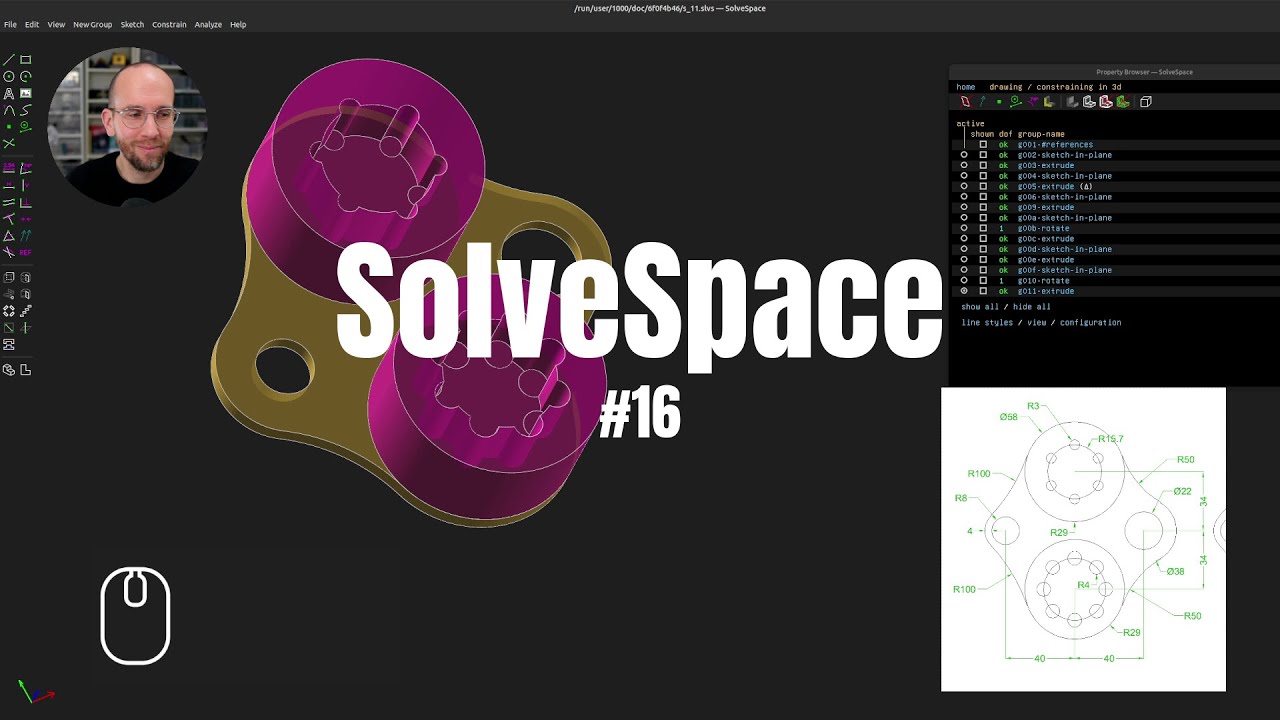The height and width of the screenshot is (720, 1280).
Task: Click the show all link
Action: point(980,307)
